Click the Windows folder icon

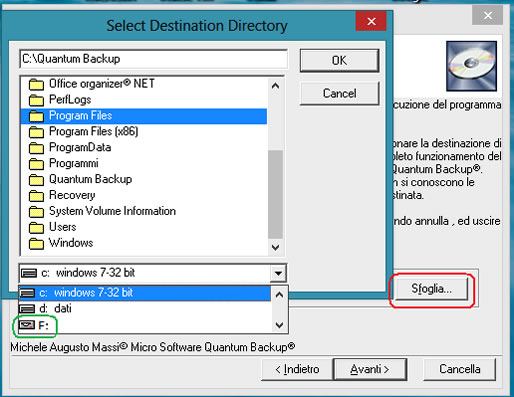click(x=36, y=244)
